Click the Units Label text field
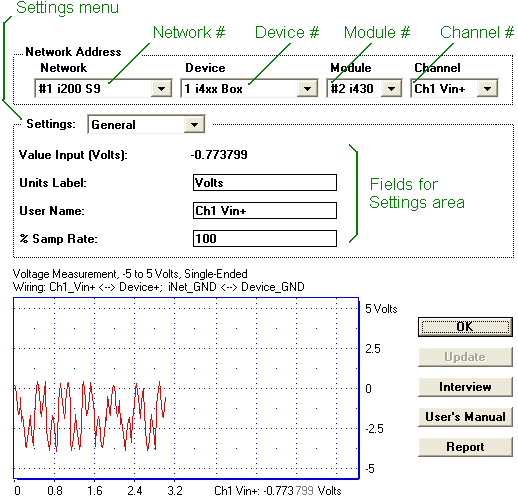Screen dimensions: 518x502 (265, 183)
